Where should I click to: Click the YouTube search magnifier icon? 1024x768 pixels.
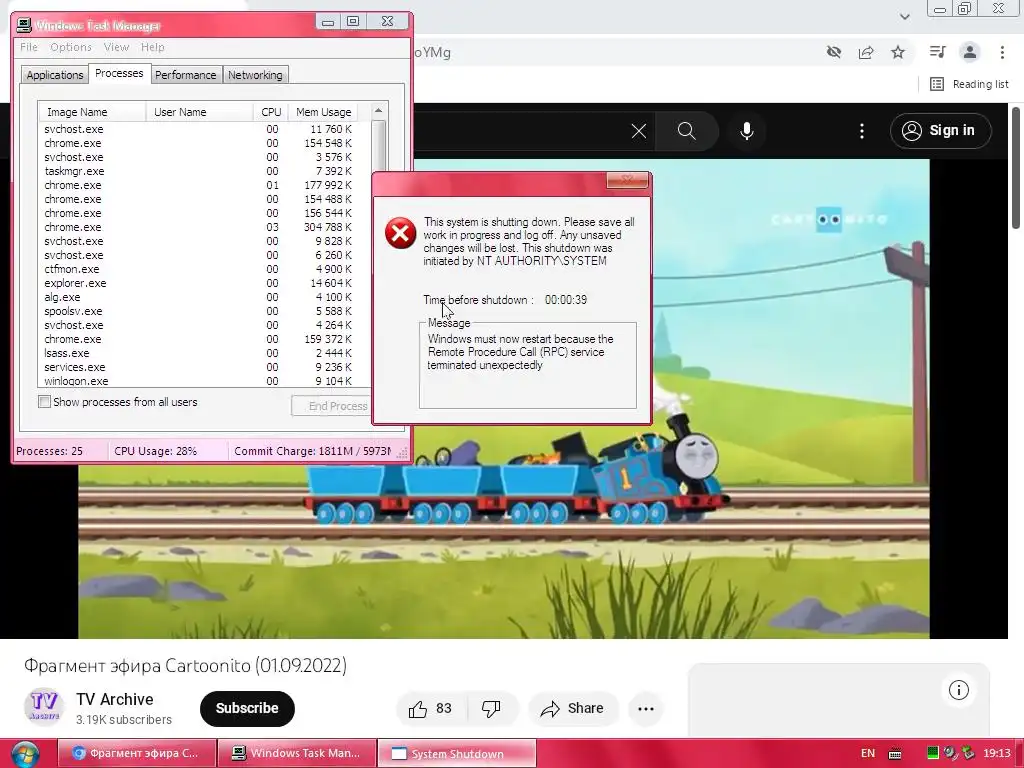coord(686,131)
